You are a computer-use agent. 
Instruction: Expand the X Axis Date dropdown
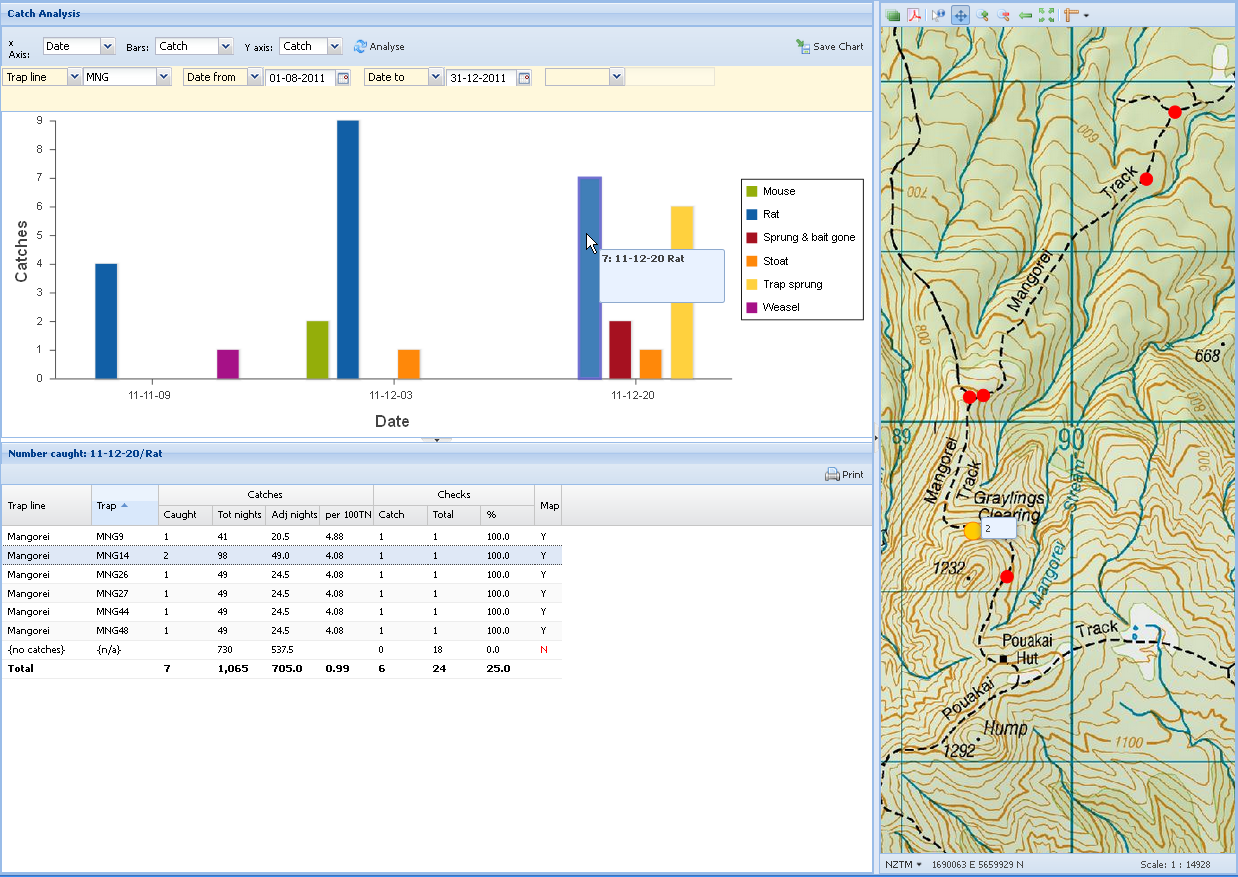108,46
